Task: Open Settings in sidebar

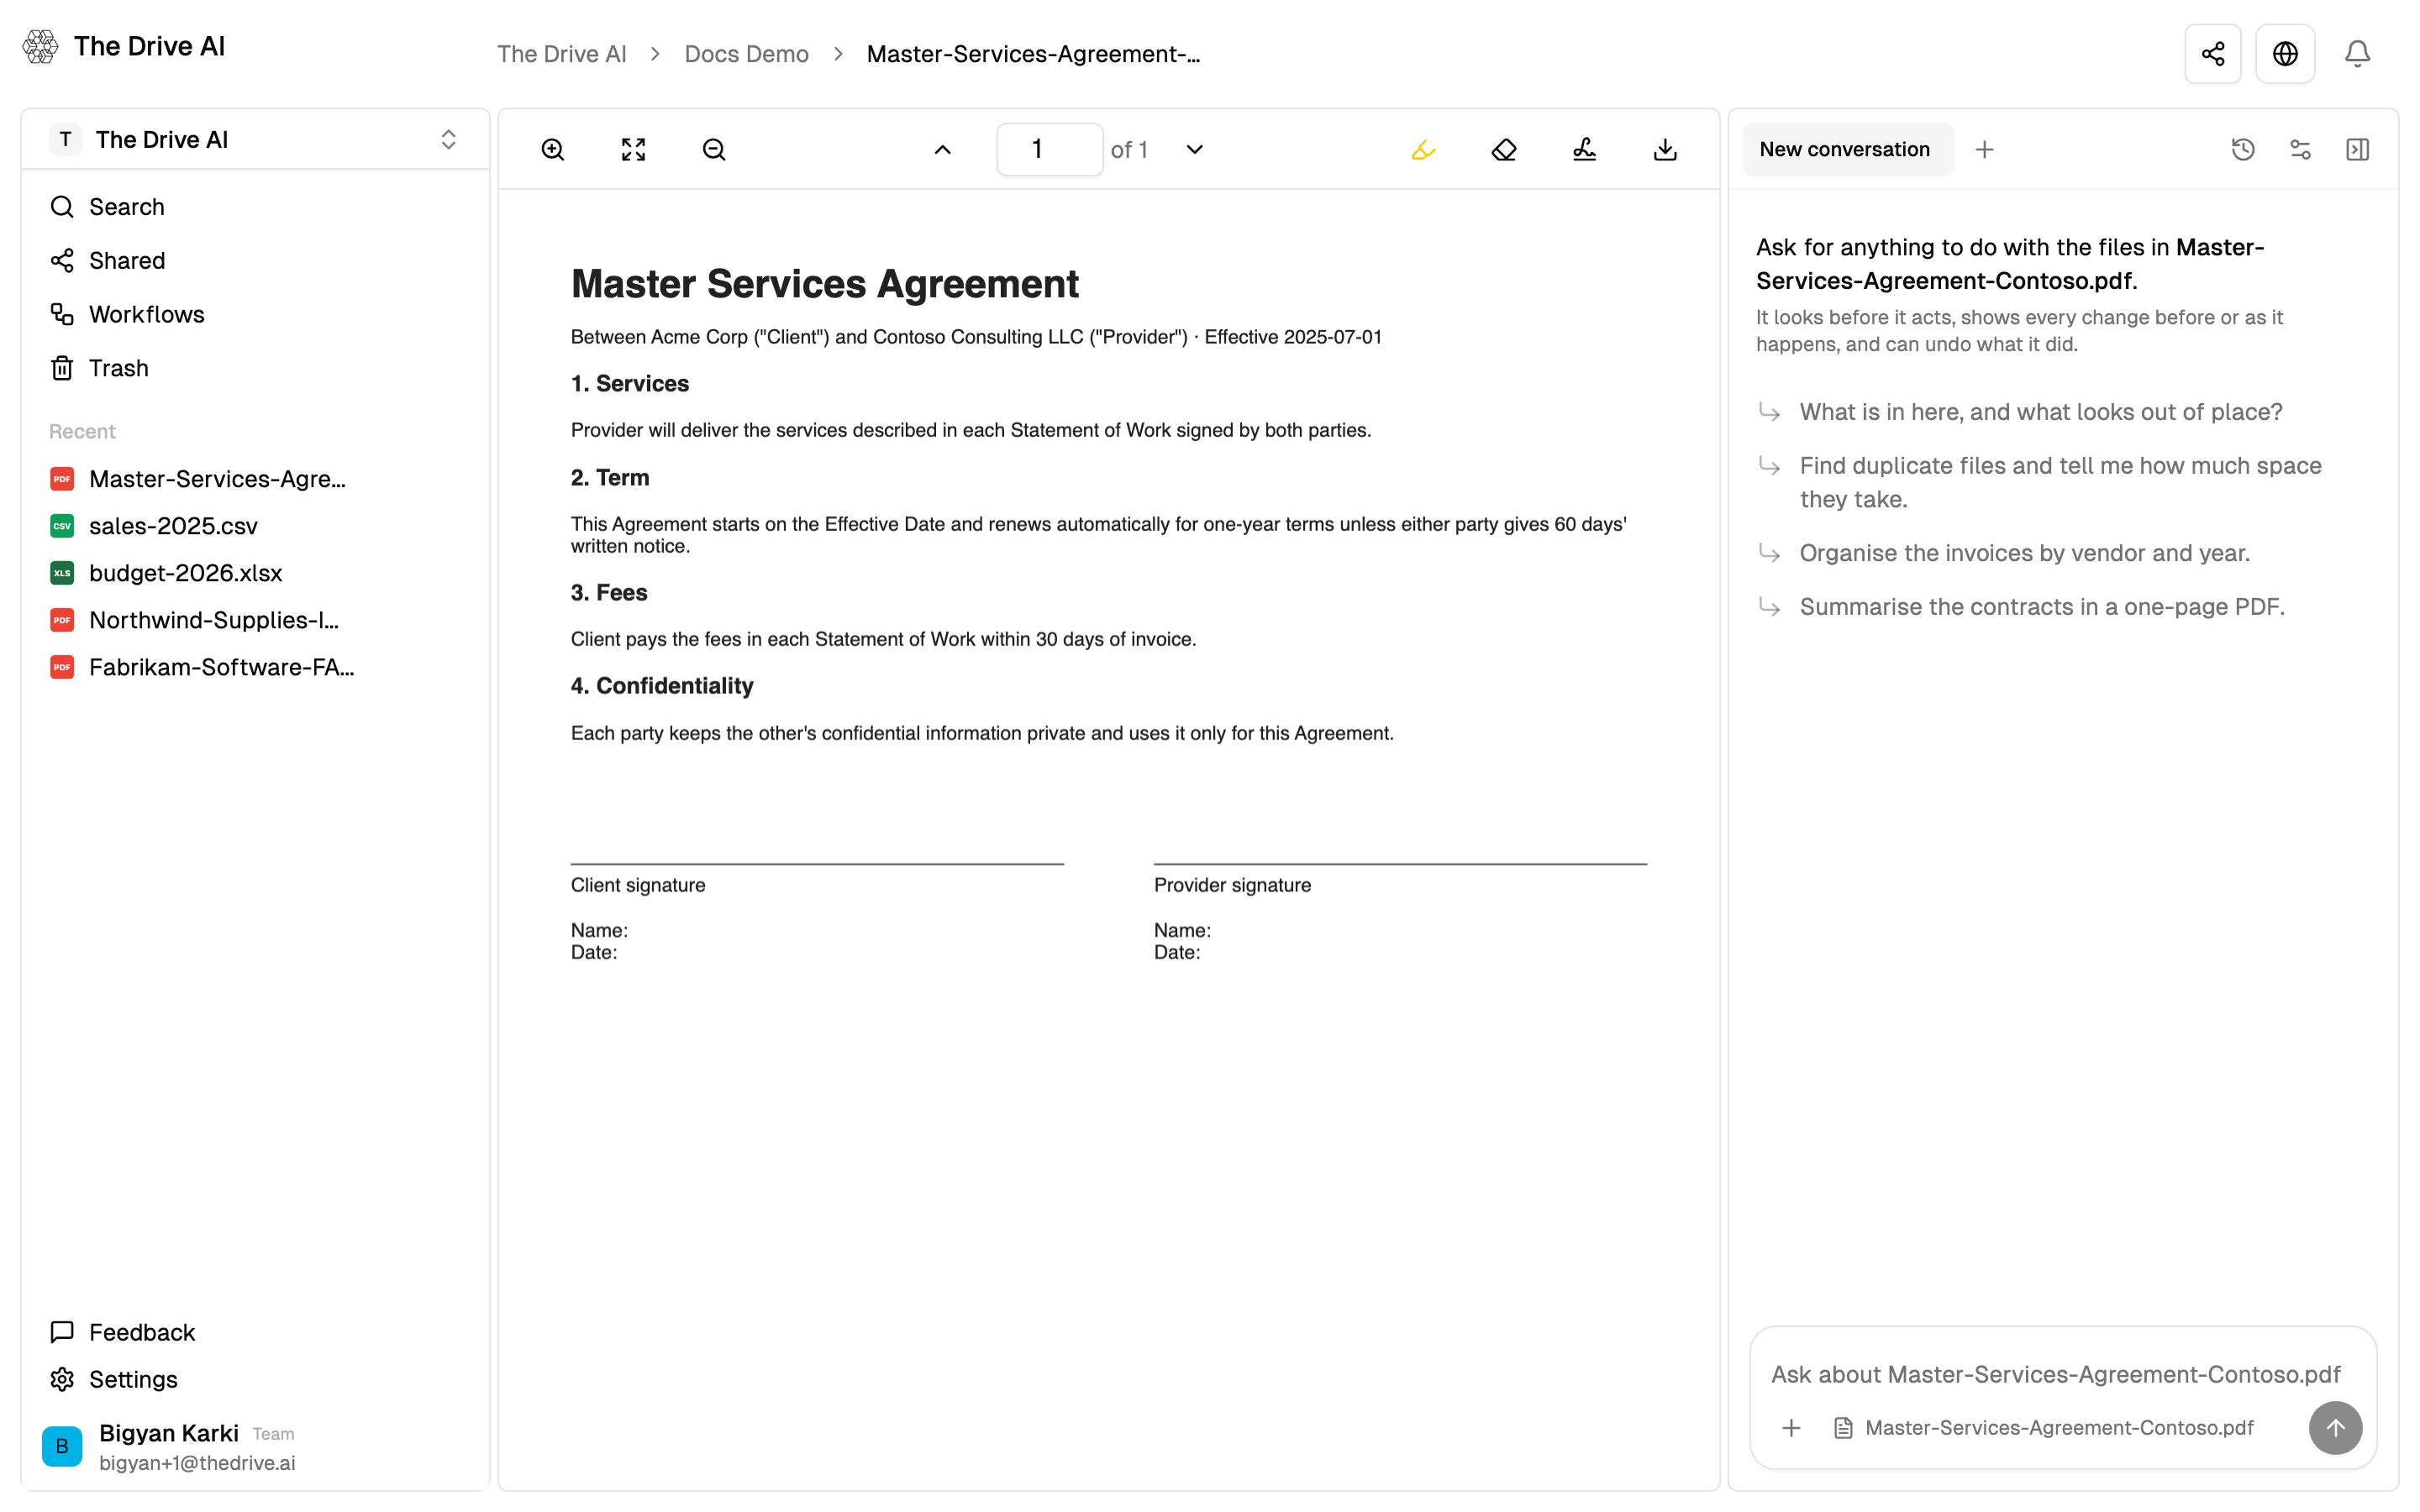Action: click(114, 1380)
